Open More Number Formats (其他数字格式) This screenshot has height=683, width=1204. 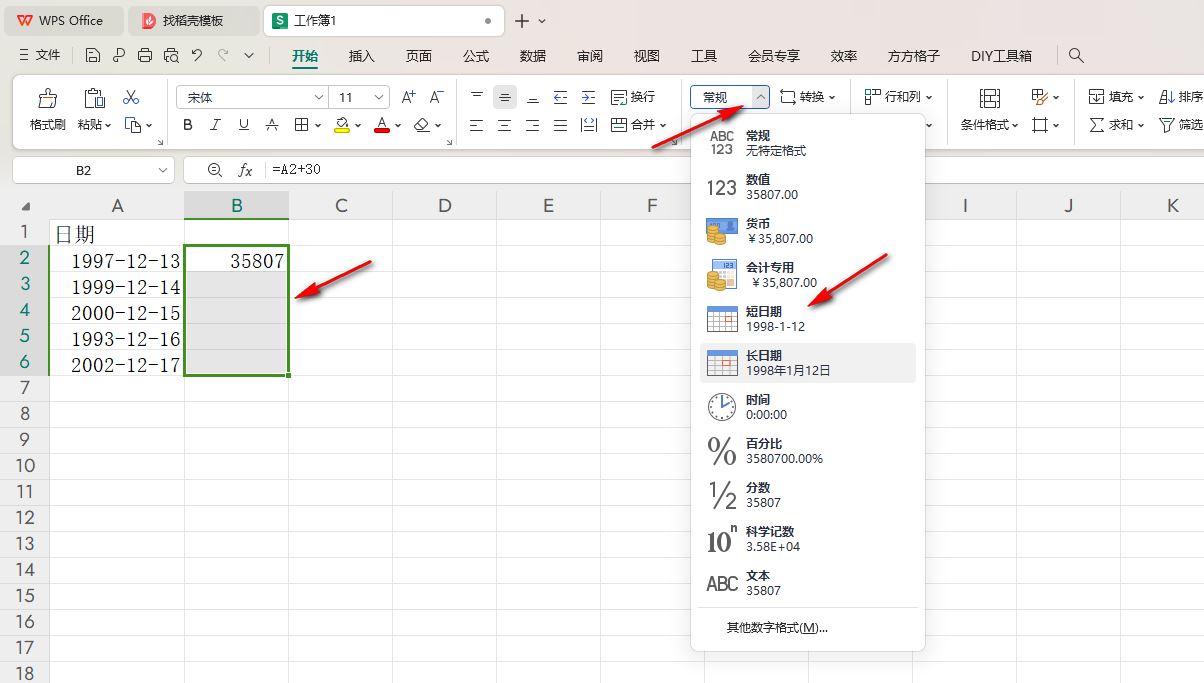(777, 628)
